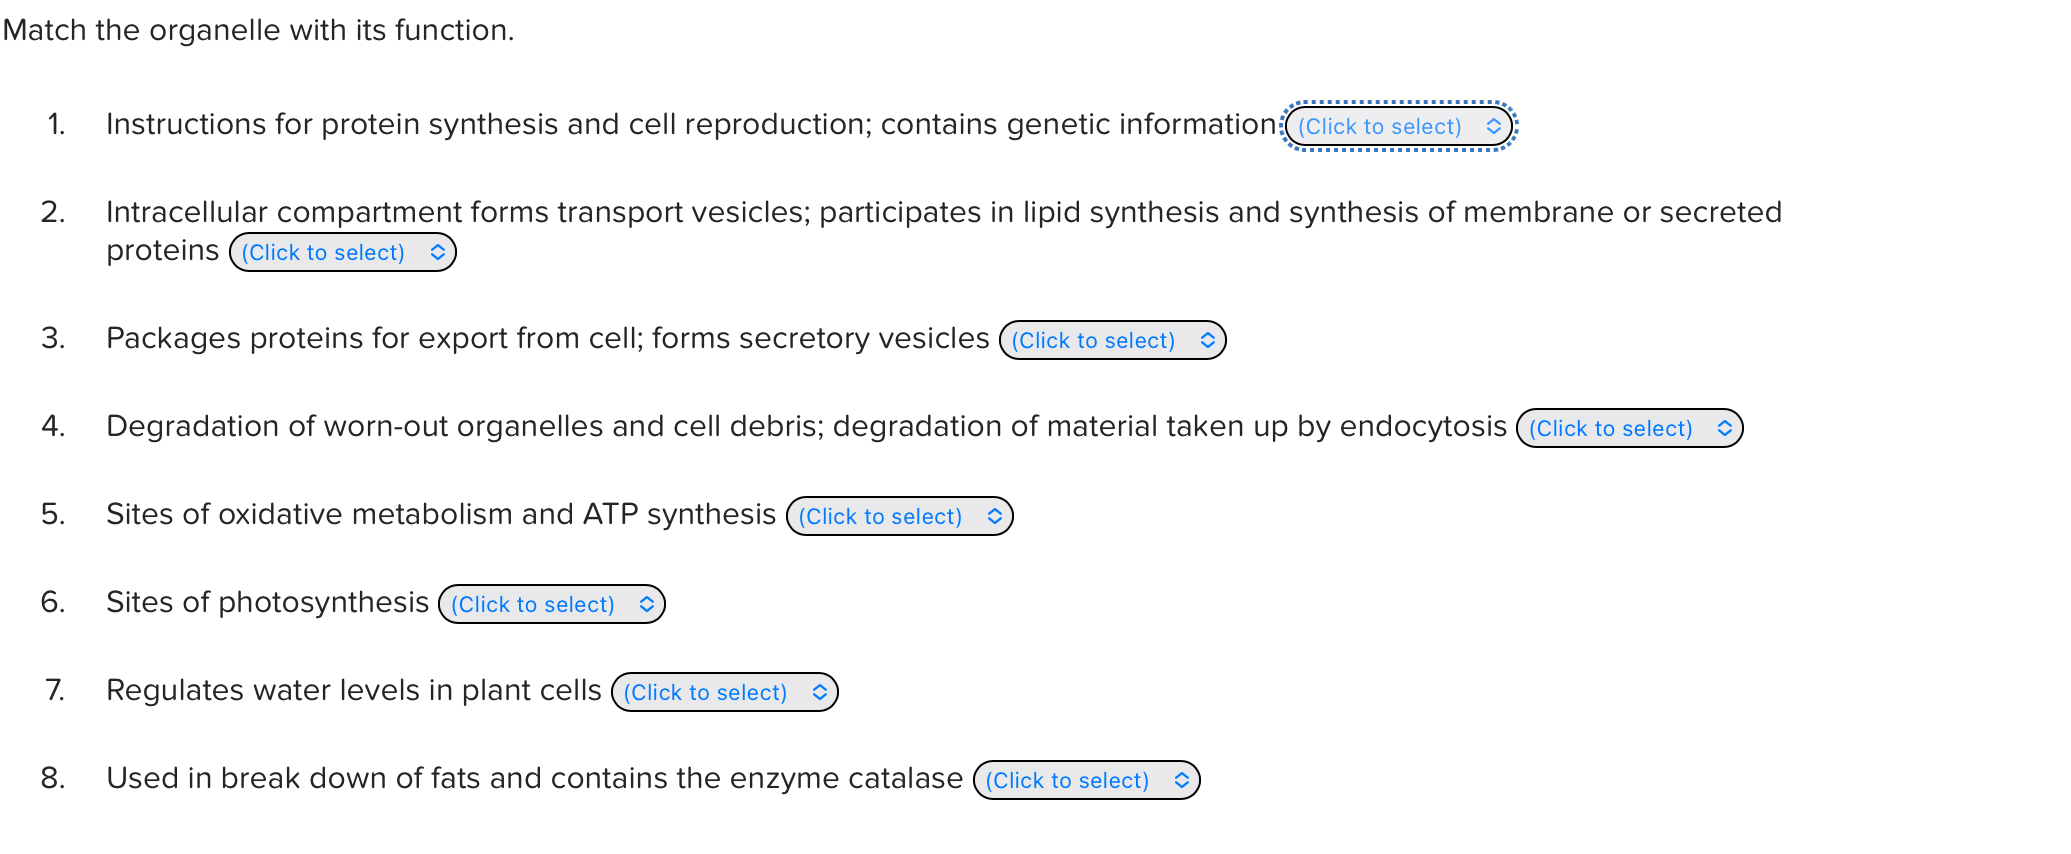The width and height of the screenshot is (2071, 854).
Task: Click the 'Match the organelle with its function' heading
Action: [x=259, y=30]
